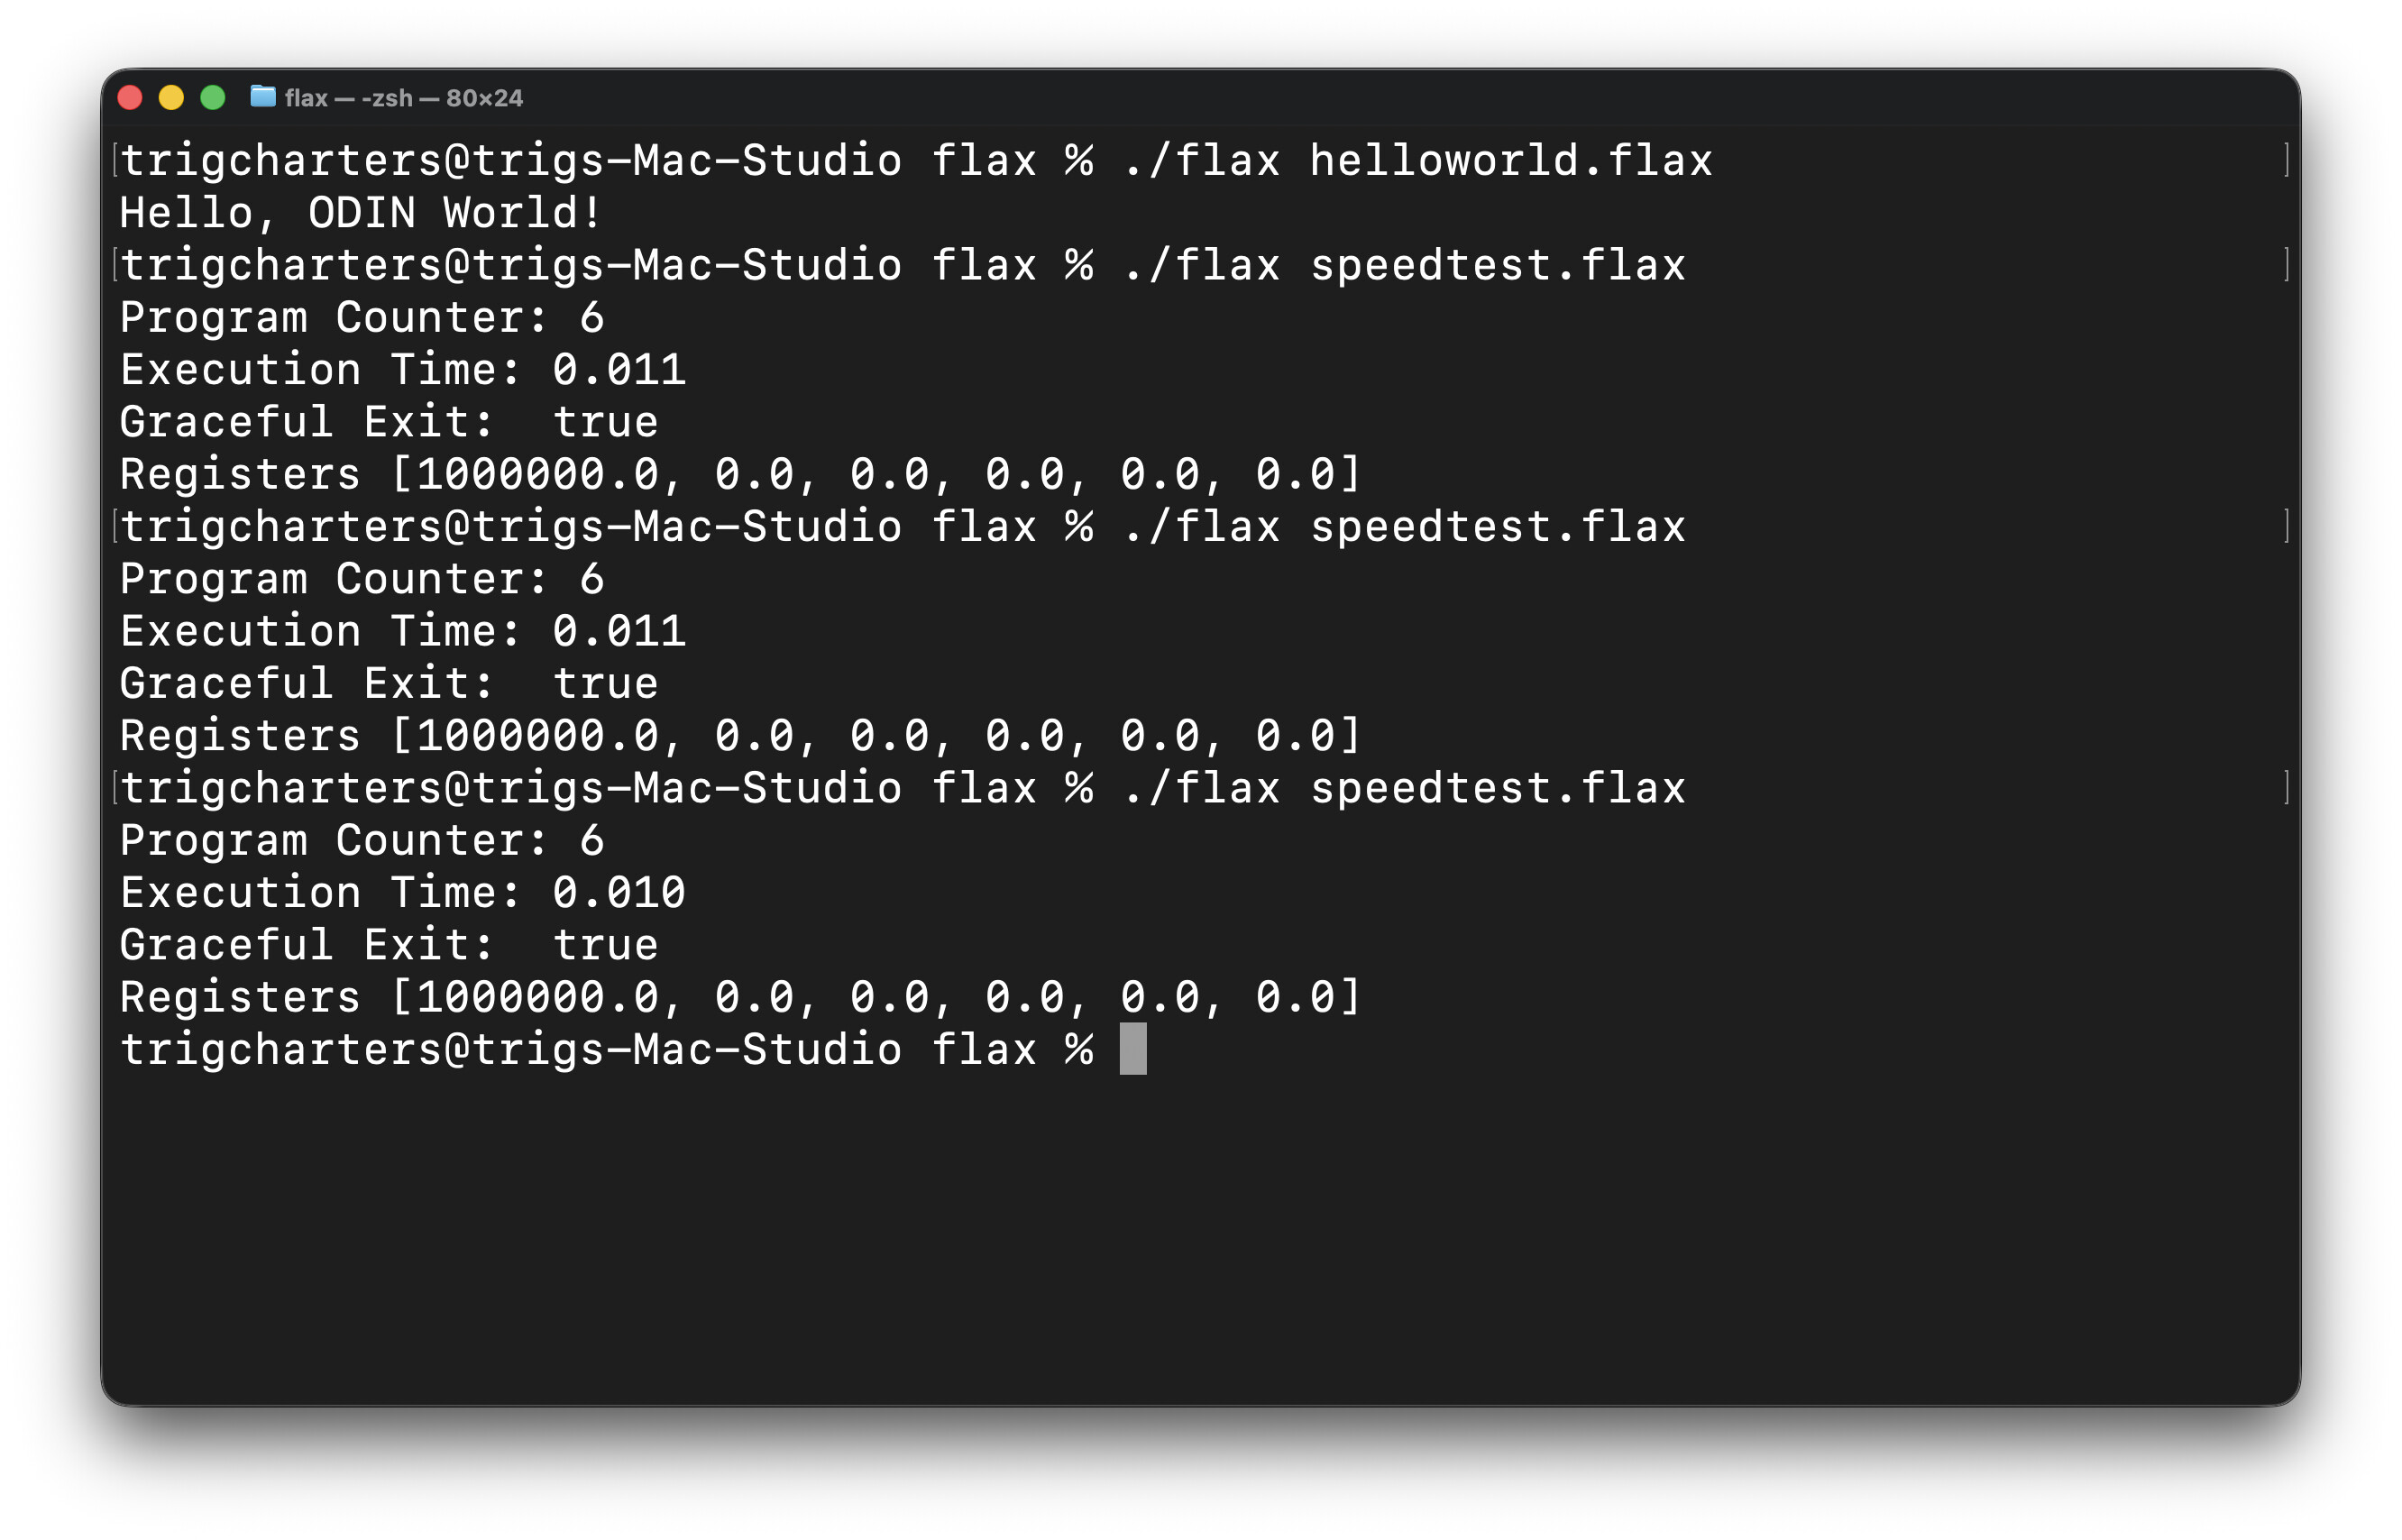Click right bracket mark beside third speedtest command
2402x1540 pixels.
click(x=2286, y=788)
